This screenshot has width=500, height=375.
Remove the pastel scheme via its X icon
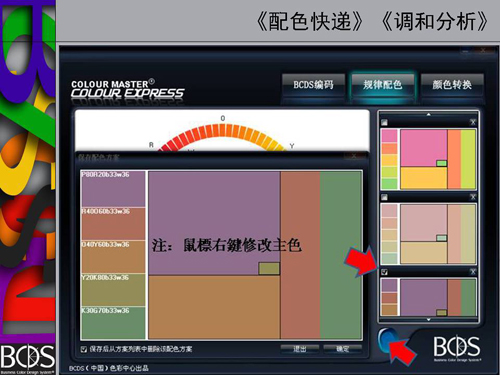click(x=473, y=197)
